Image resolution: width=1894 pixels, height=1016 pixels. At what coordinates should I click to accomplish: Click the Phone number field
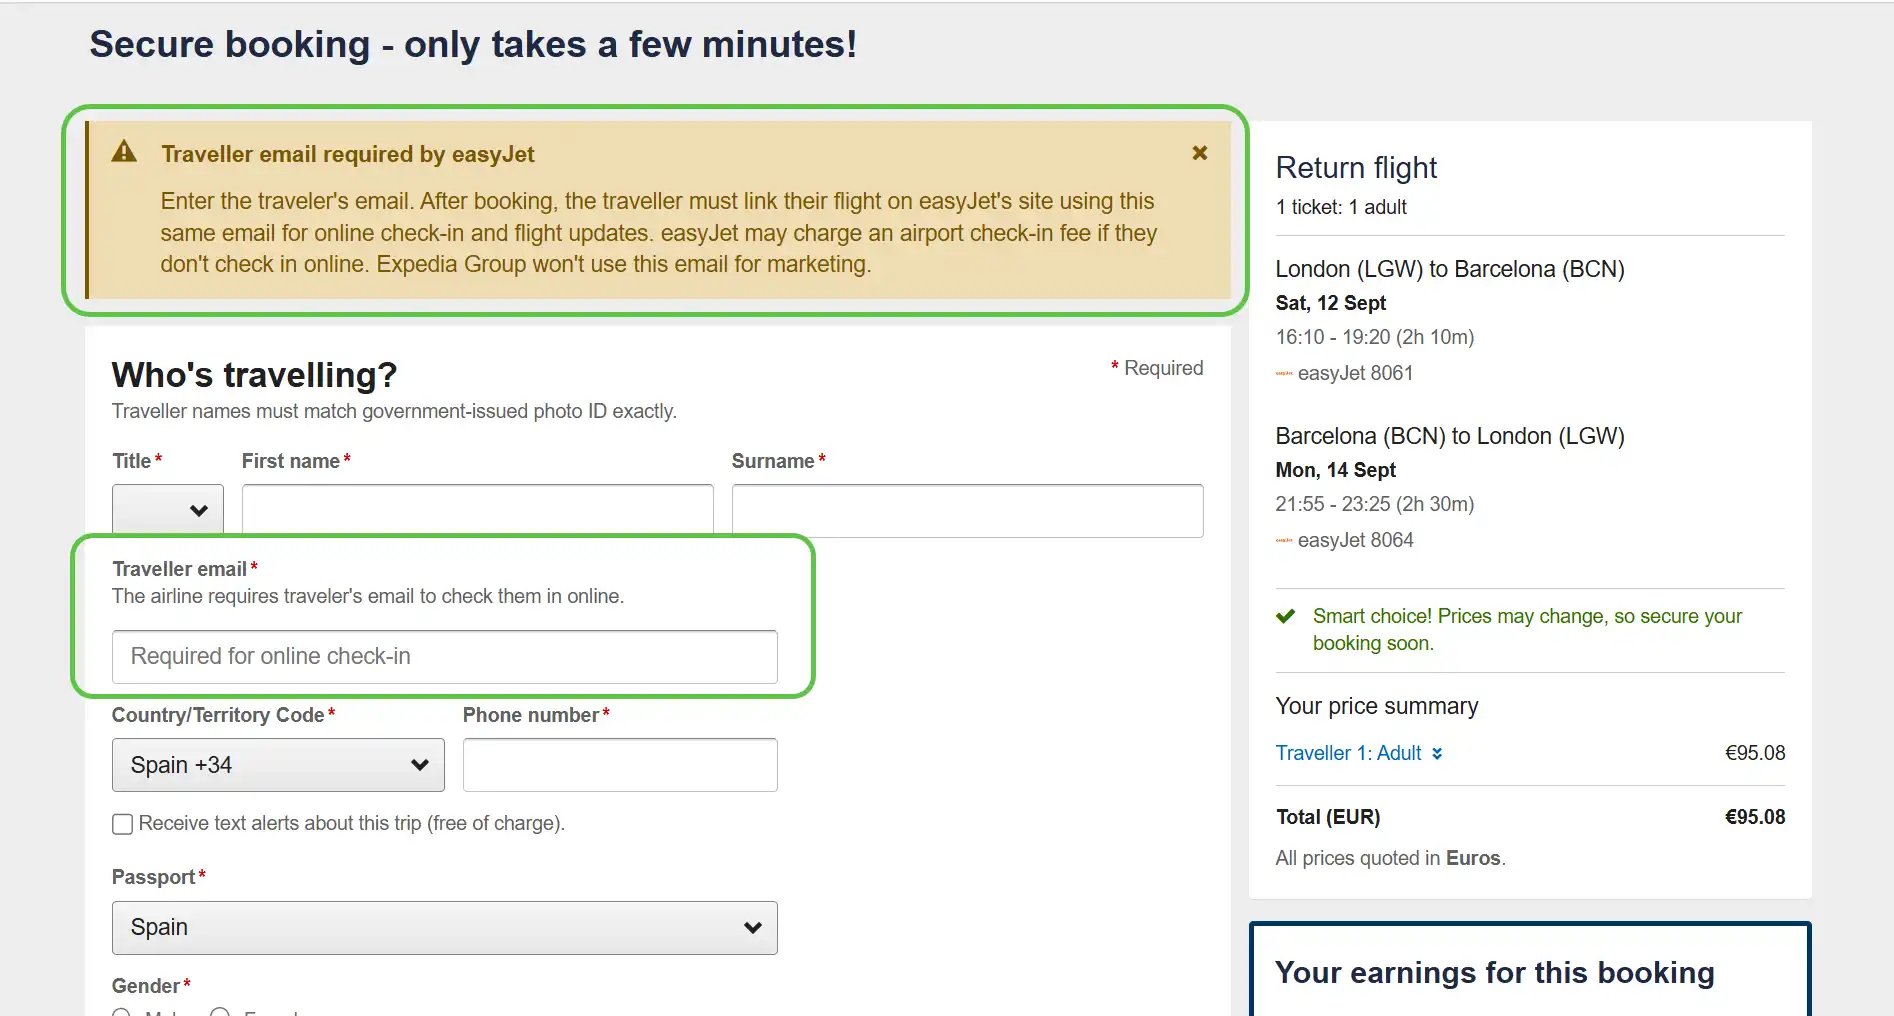click(x=620, y=765)
